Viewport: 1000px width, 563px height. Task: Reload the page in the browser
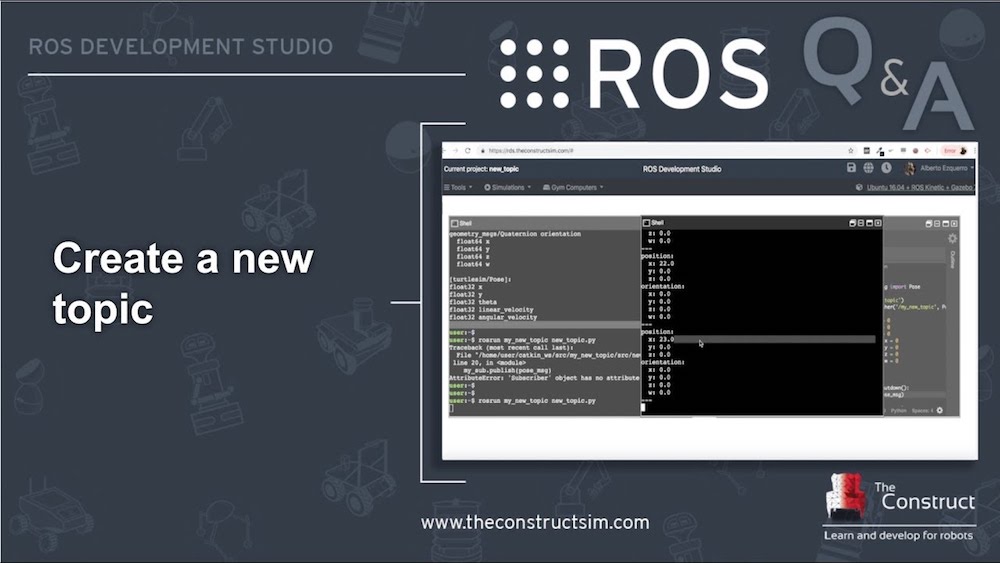[467, 151]
